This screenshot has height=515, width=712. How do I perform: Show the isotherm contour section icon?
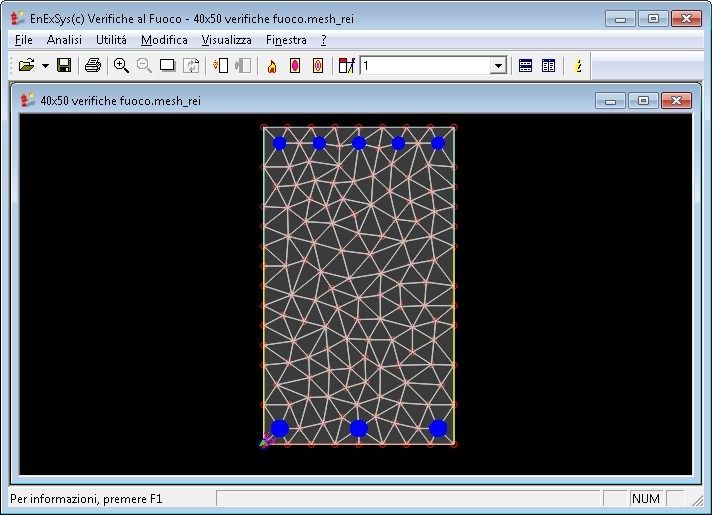318,66
